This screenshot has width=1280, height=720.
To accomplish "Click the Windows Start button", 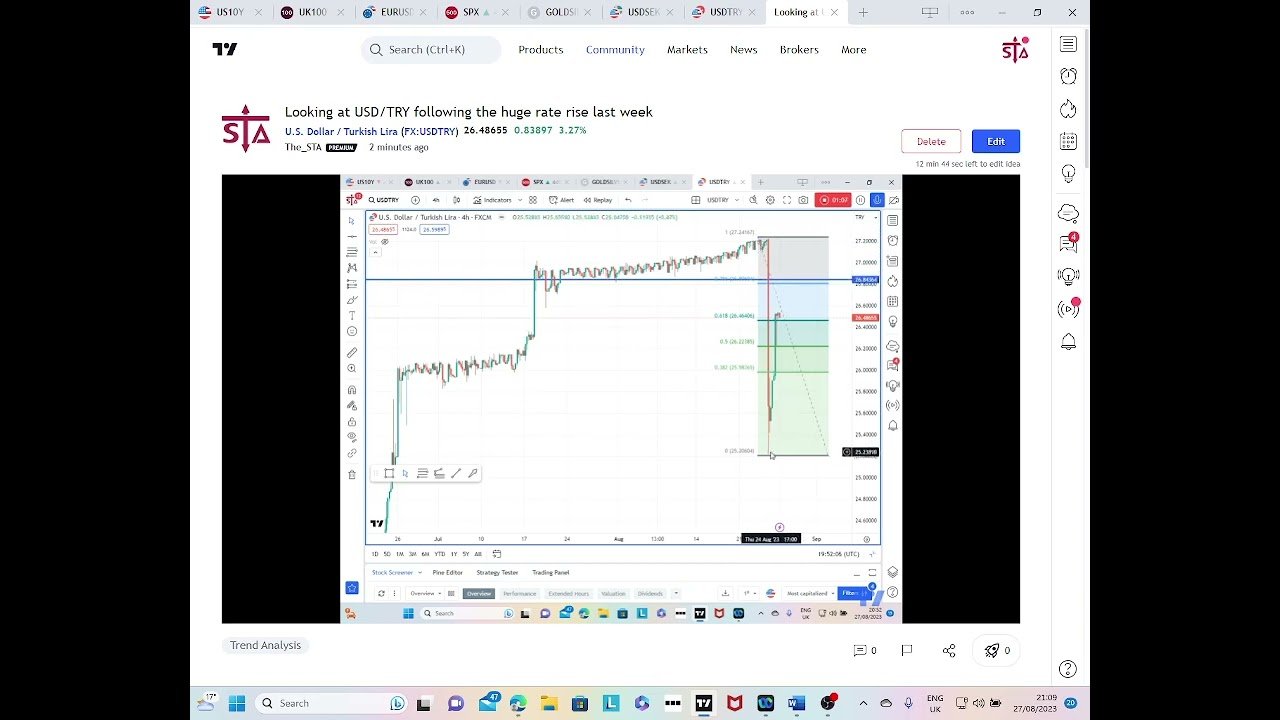I will click(x=237, y=703).
